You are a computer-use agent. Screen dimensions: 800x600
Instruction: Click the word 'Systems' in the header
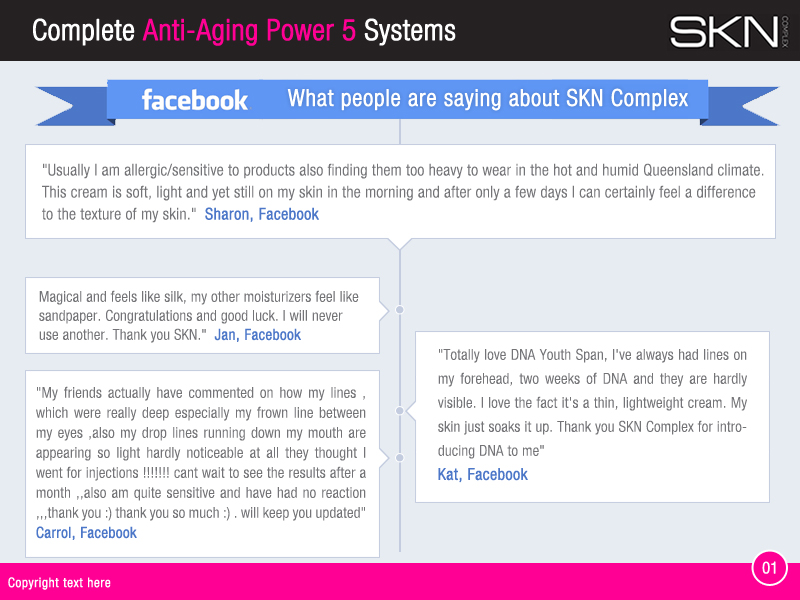410,31
